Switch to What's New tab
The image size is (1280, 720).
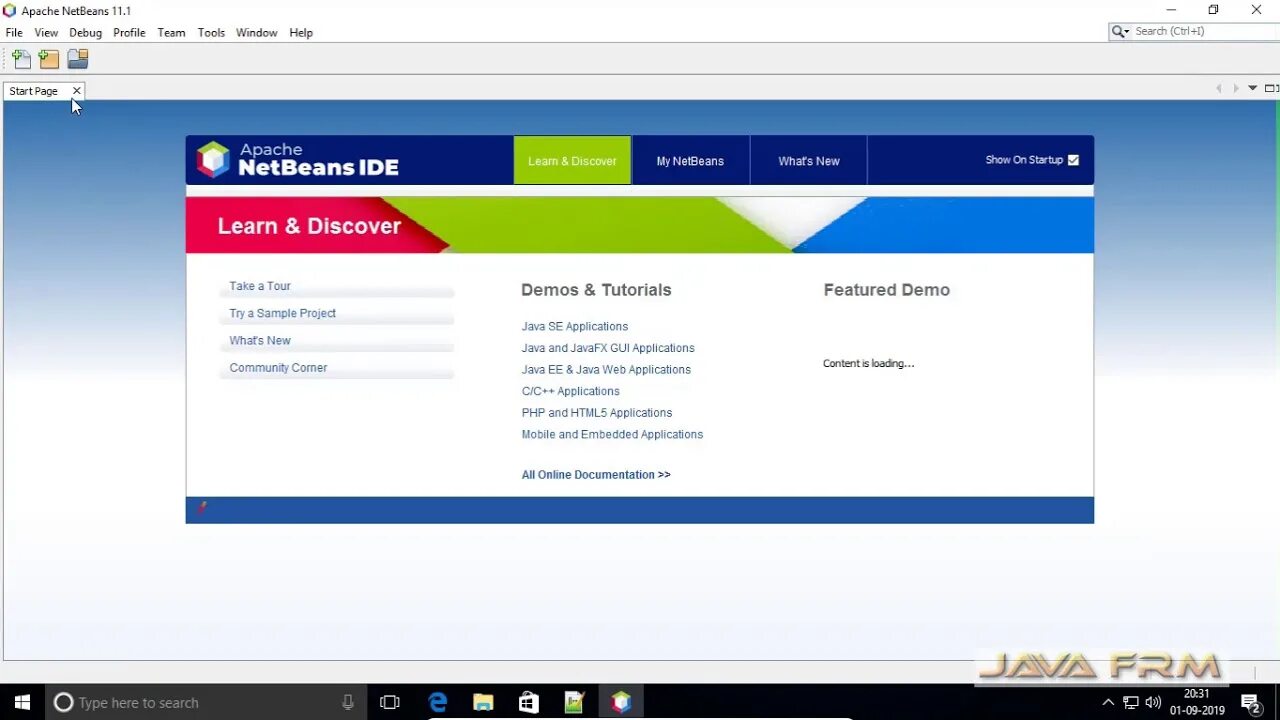coord(809,161)
